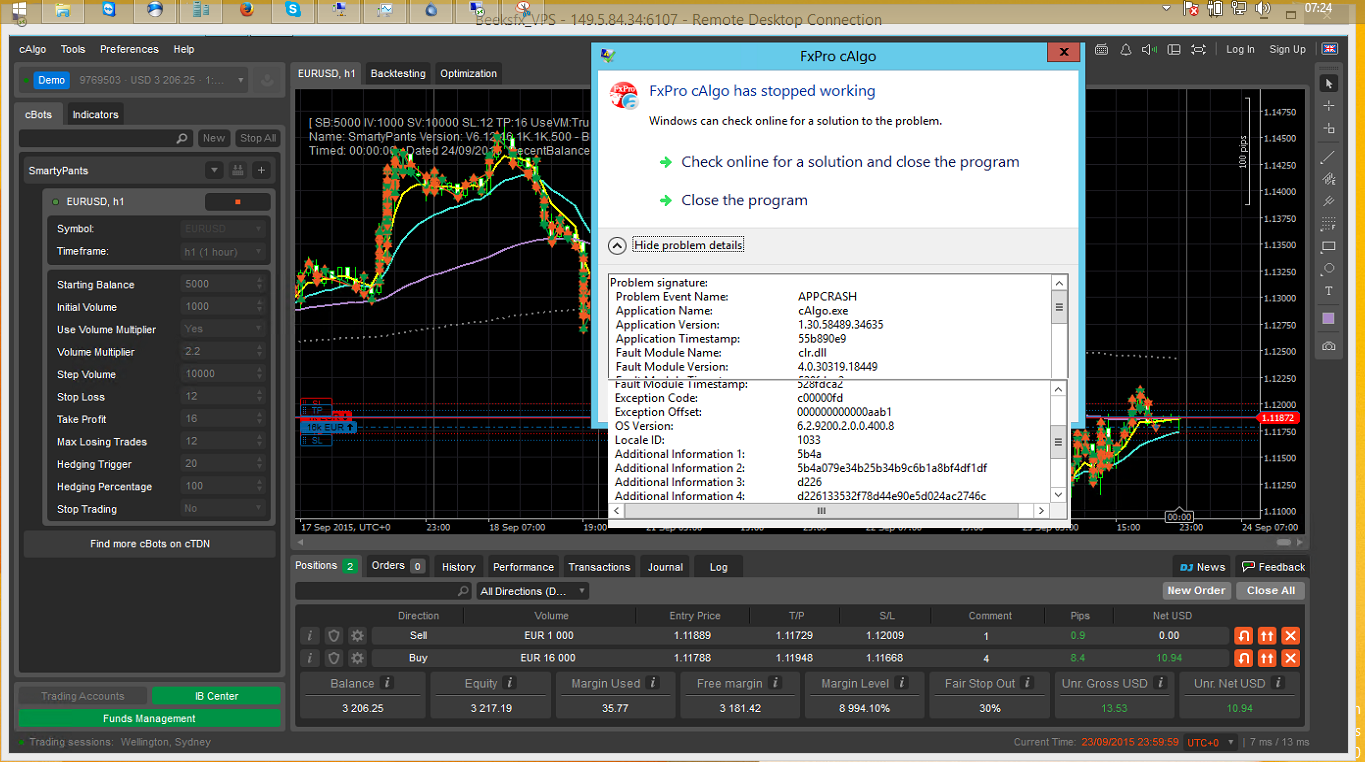Viewport: 1365px width, 762px height.
Task: Open the All Directions filter dropdown
Action: pos(533,591)
